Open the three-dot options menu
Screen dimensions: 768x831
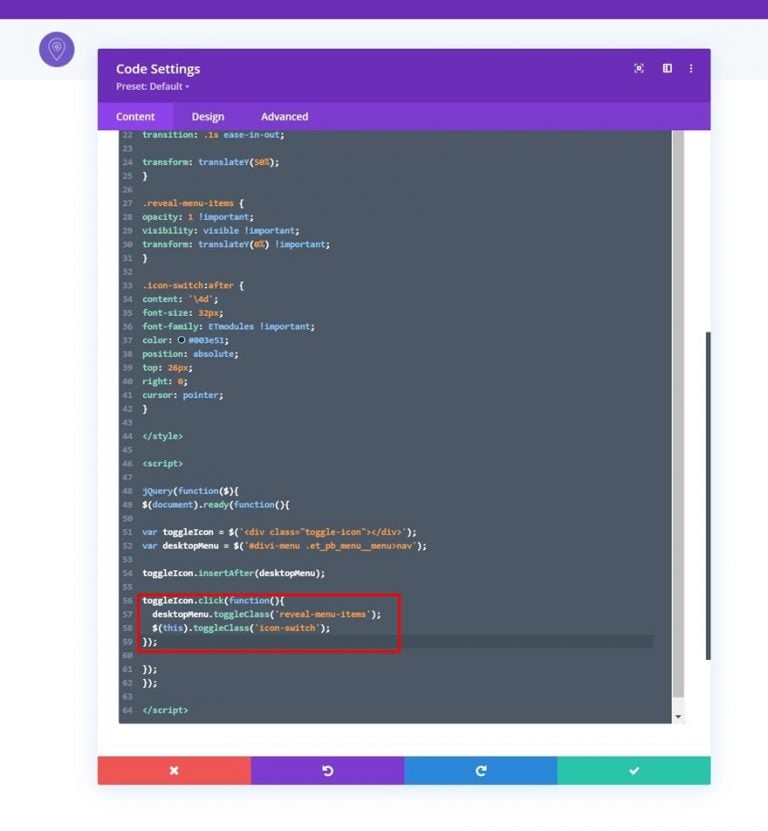[692, 68]
